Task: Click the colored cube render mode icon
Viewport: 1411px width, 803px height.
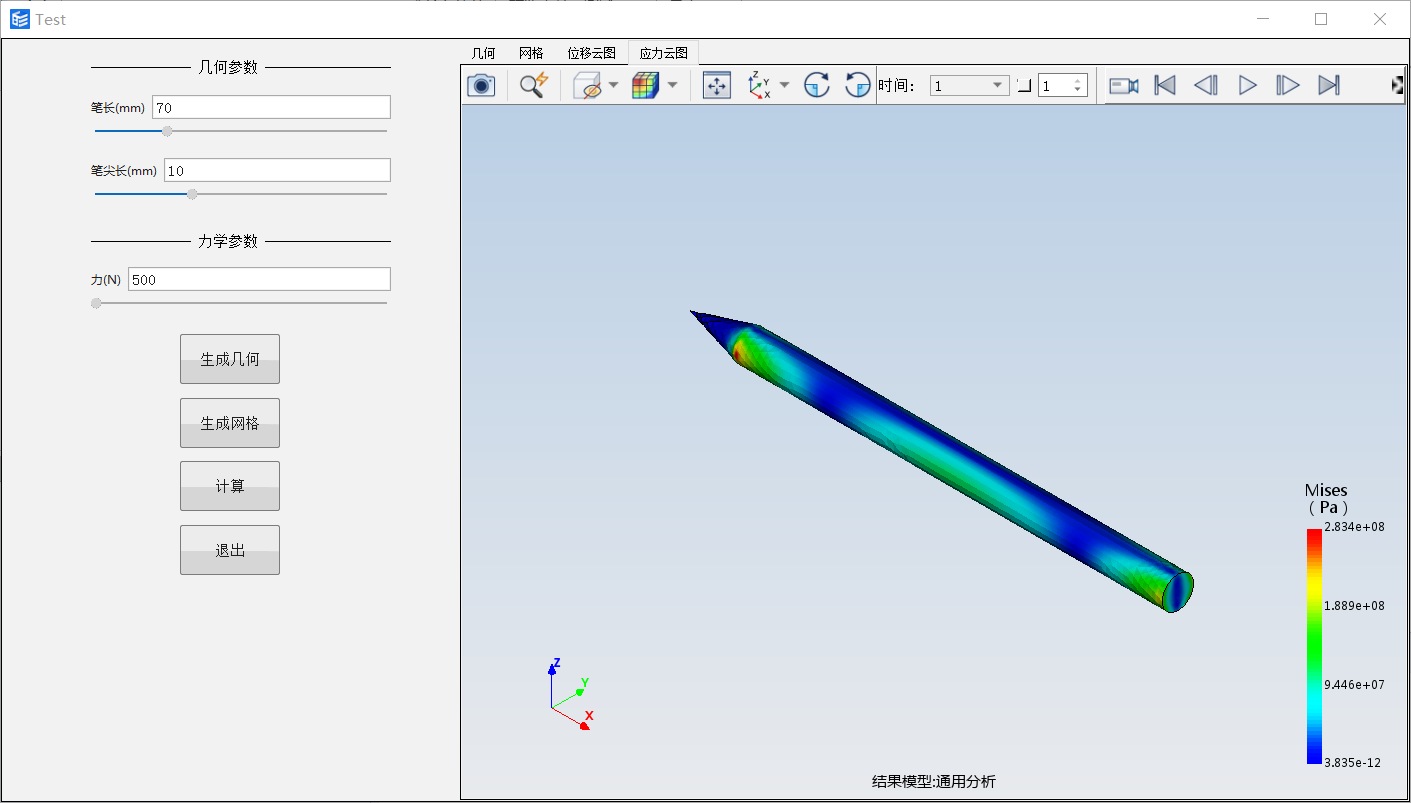Action: (646, 86)
